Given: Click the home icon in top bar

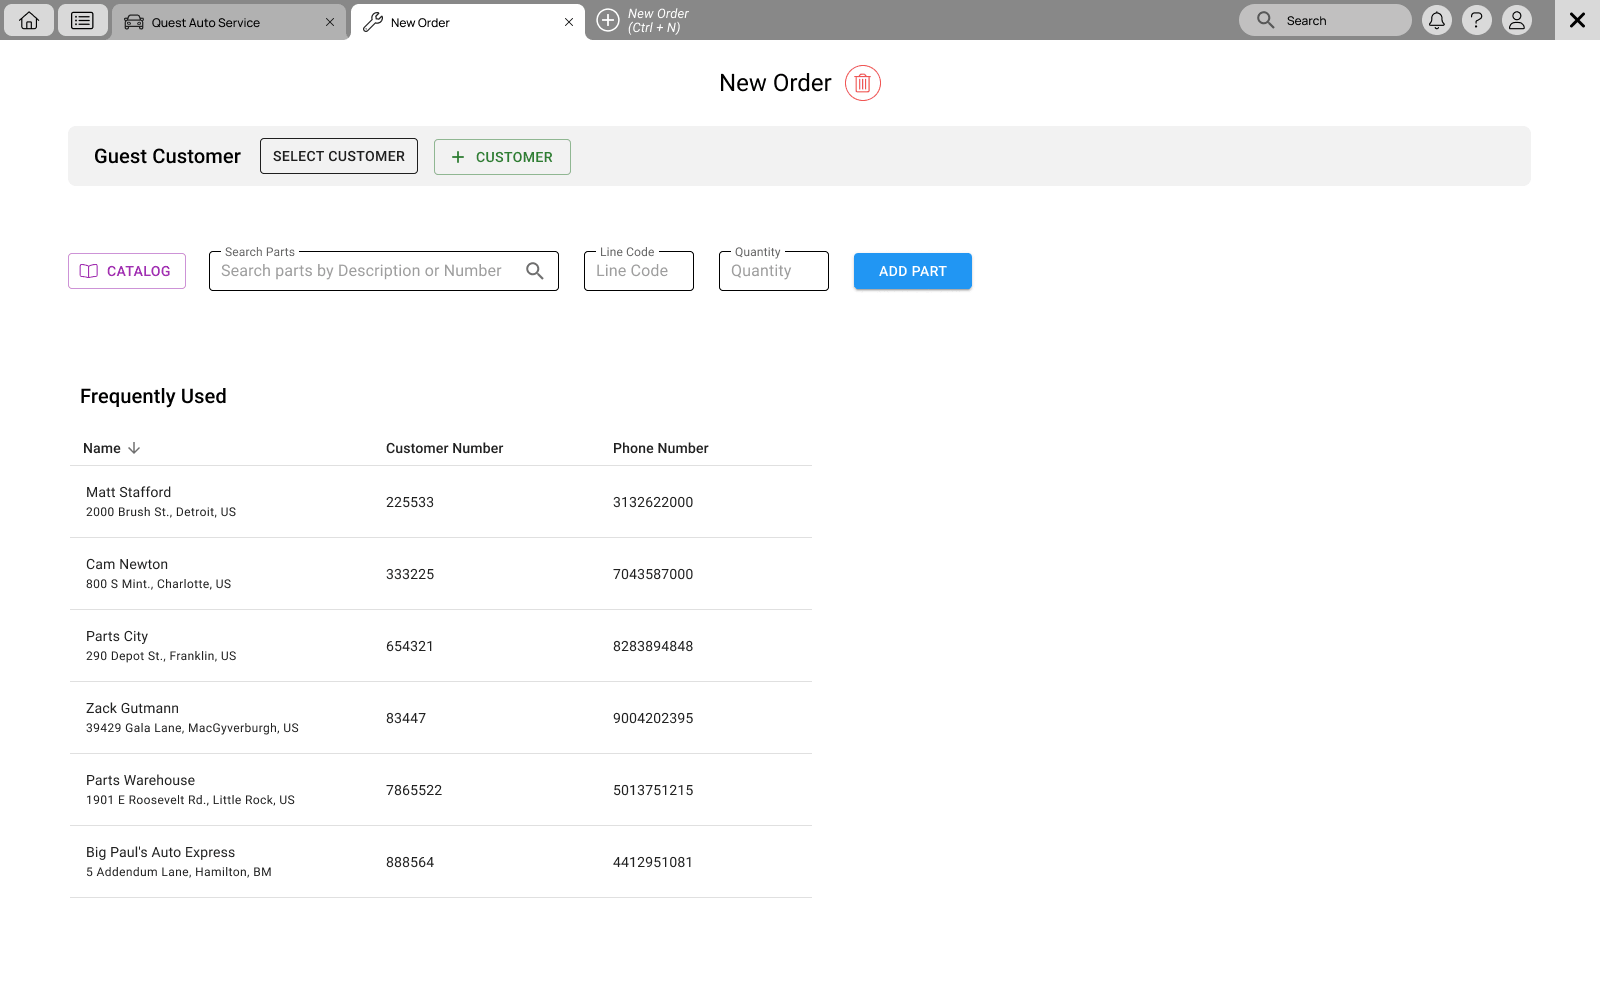Looking at the screenshot, I should [29, 20].
